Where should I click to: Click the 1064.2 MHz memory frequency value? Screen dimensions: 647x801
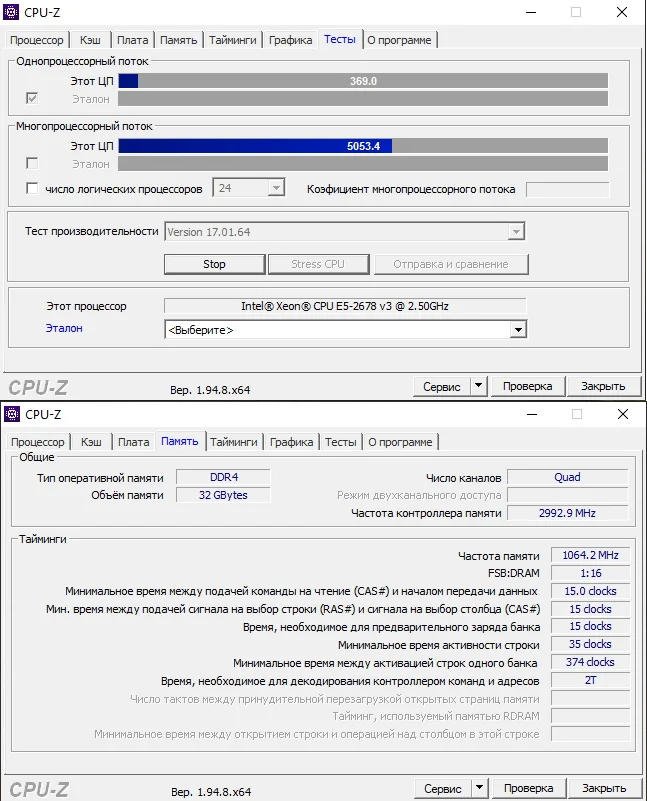pyautogui.click(x=590, y=555)
